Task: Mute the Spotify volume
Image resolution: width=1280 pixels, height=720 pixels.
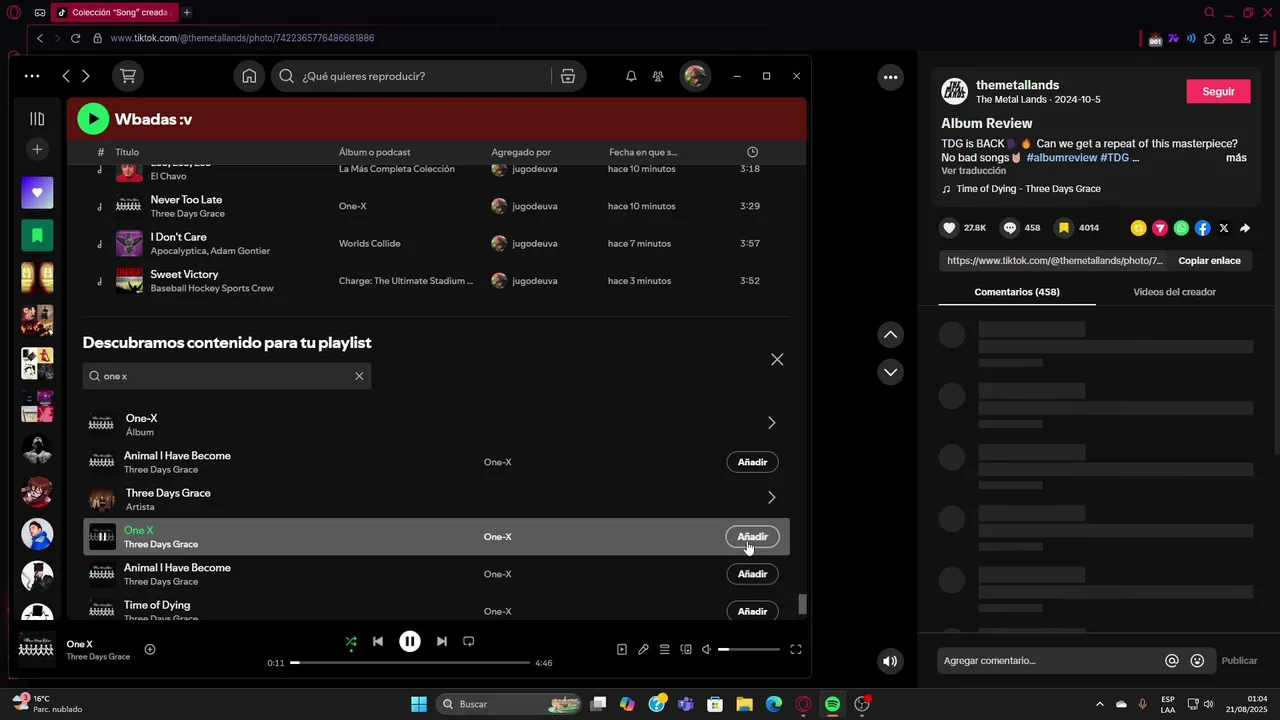Action: [706, 649]
